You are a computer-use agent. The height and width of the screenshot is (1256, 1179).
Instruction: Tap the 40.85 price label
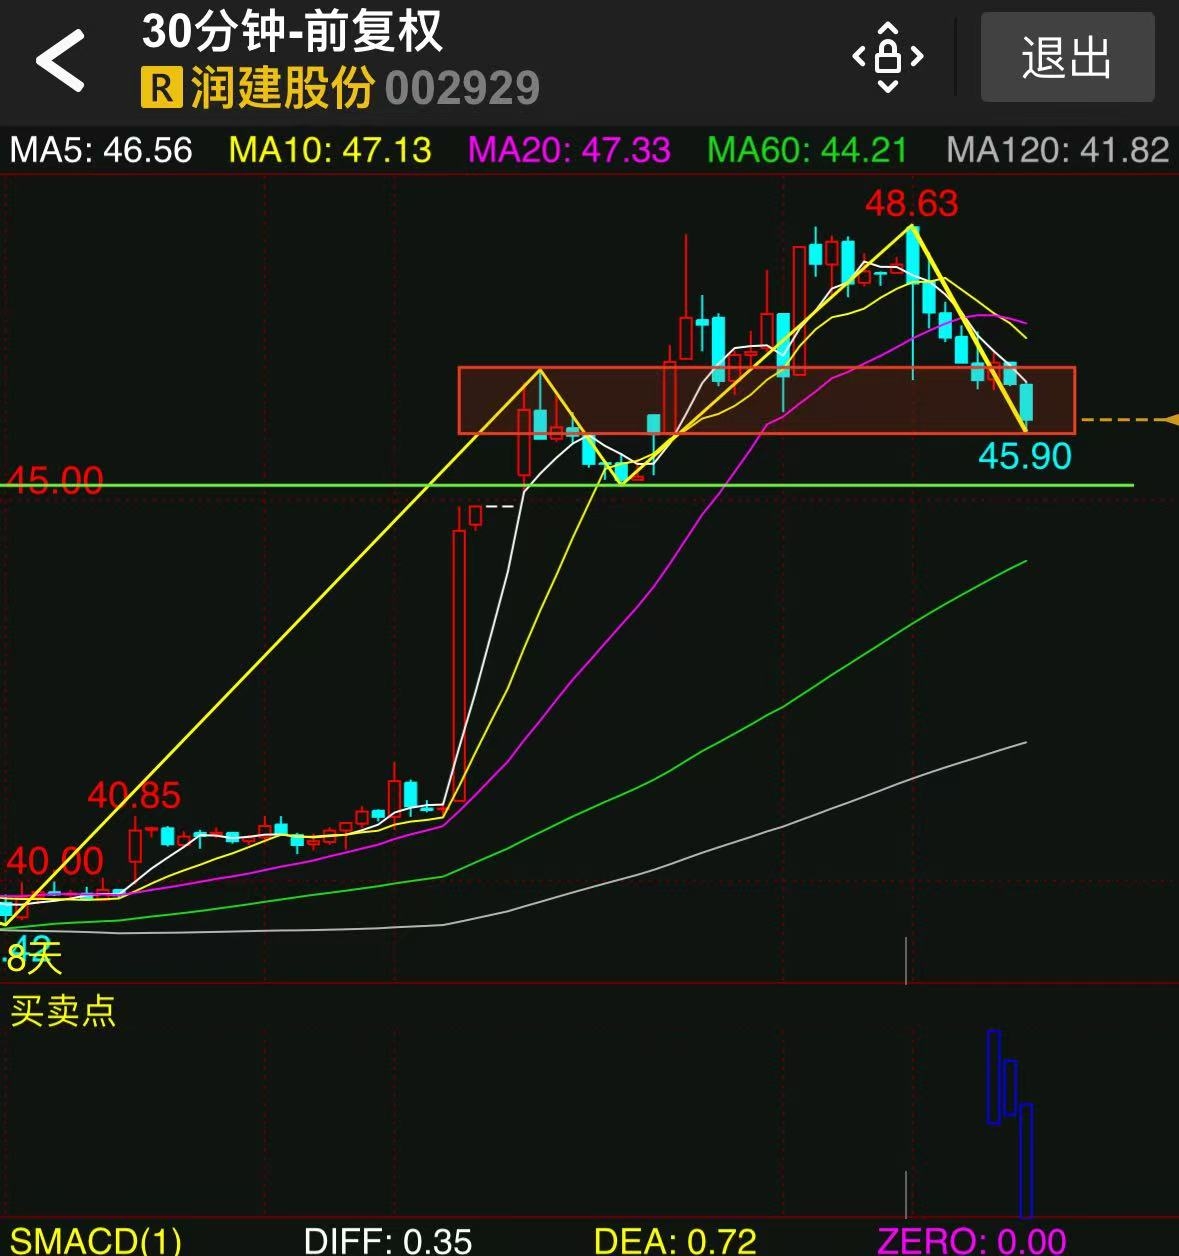point(134,796)
